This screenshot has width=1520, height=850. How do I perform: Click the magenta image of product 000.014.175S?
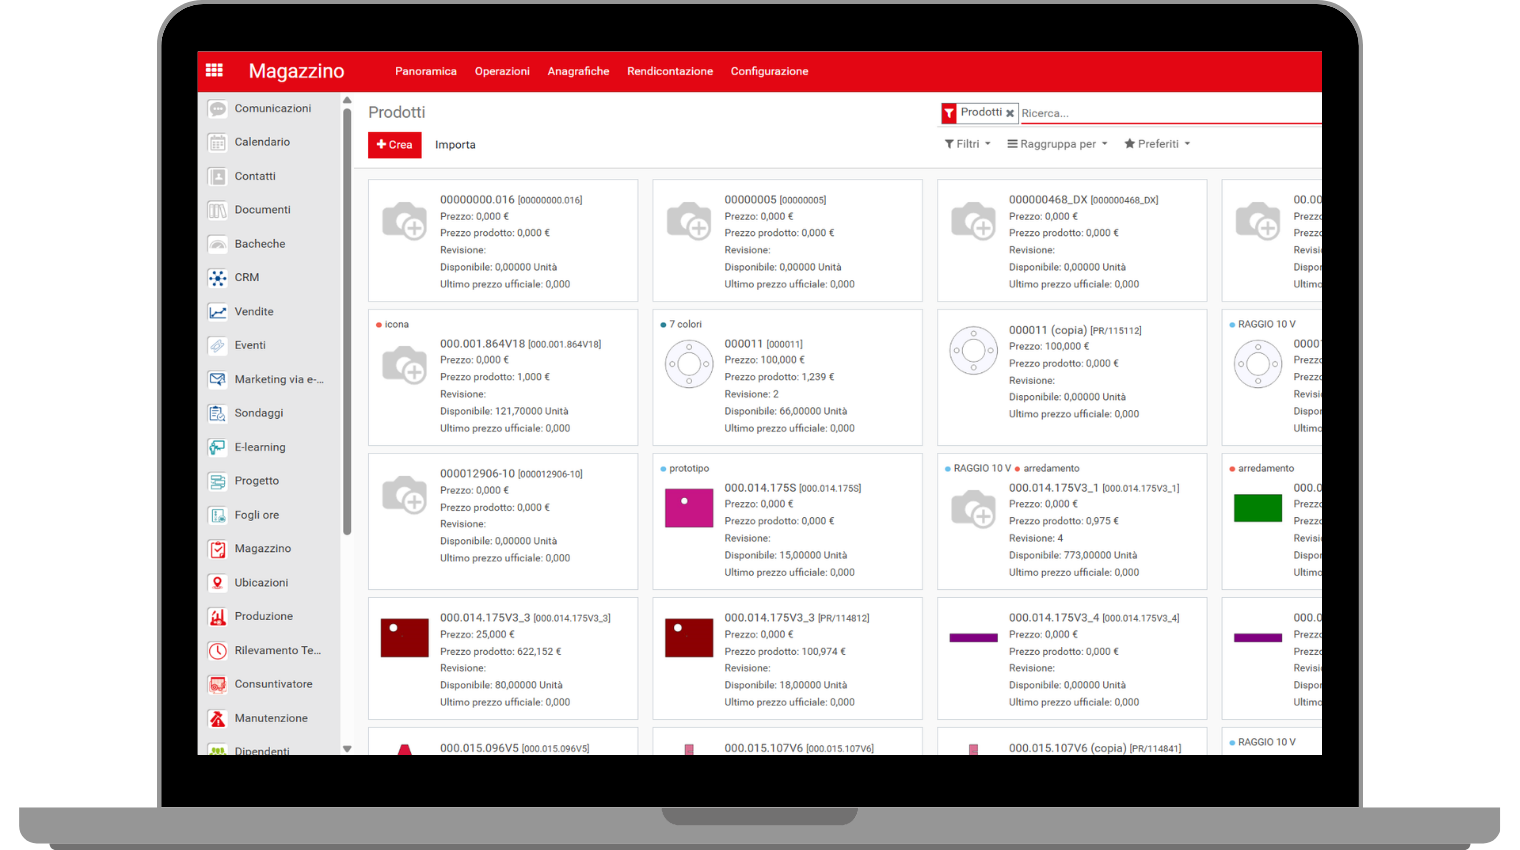click(689, 508)
